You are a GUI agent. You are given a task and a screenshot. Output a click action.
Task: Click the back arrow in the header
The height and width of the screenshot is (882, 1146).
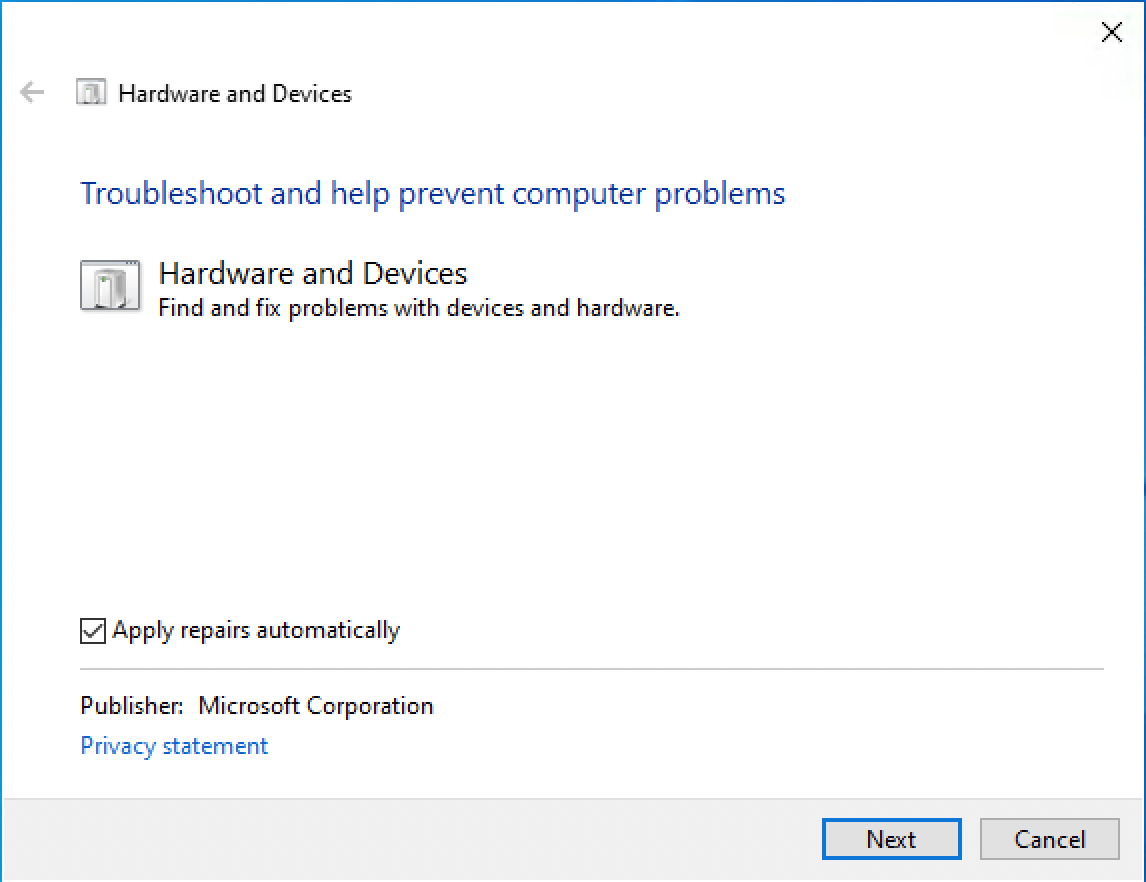32,94
